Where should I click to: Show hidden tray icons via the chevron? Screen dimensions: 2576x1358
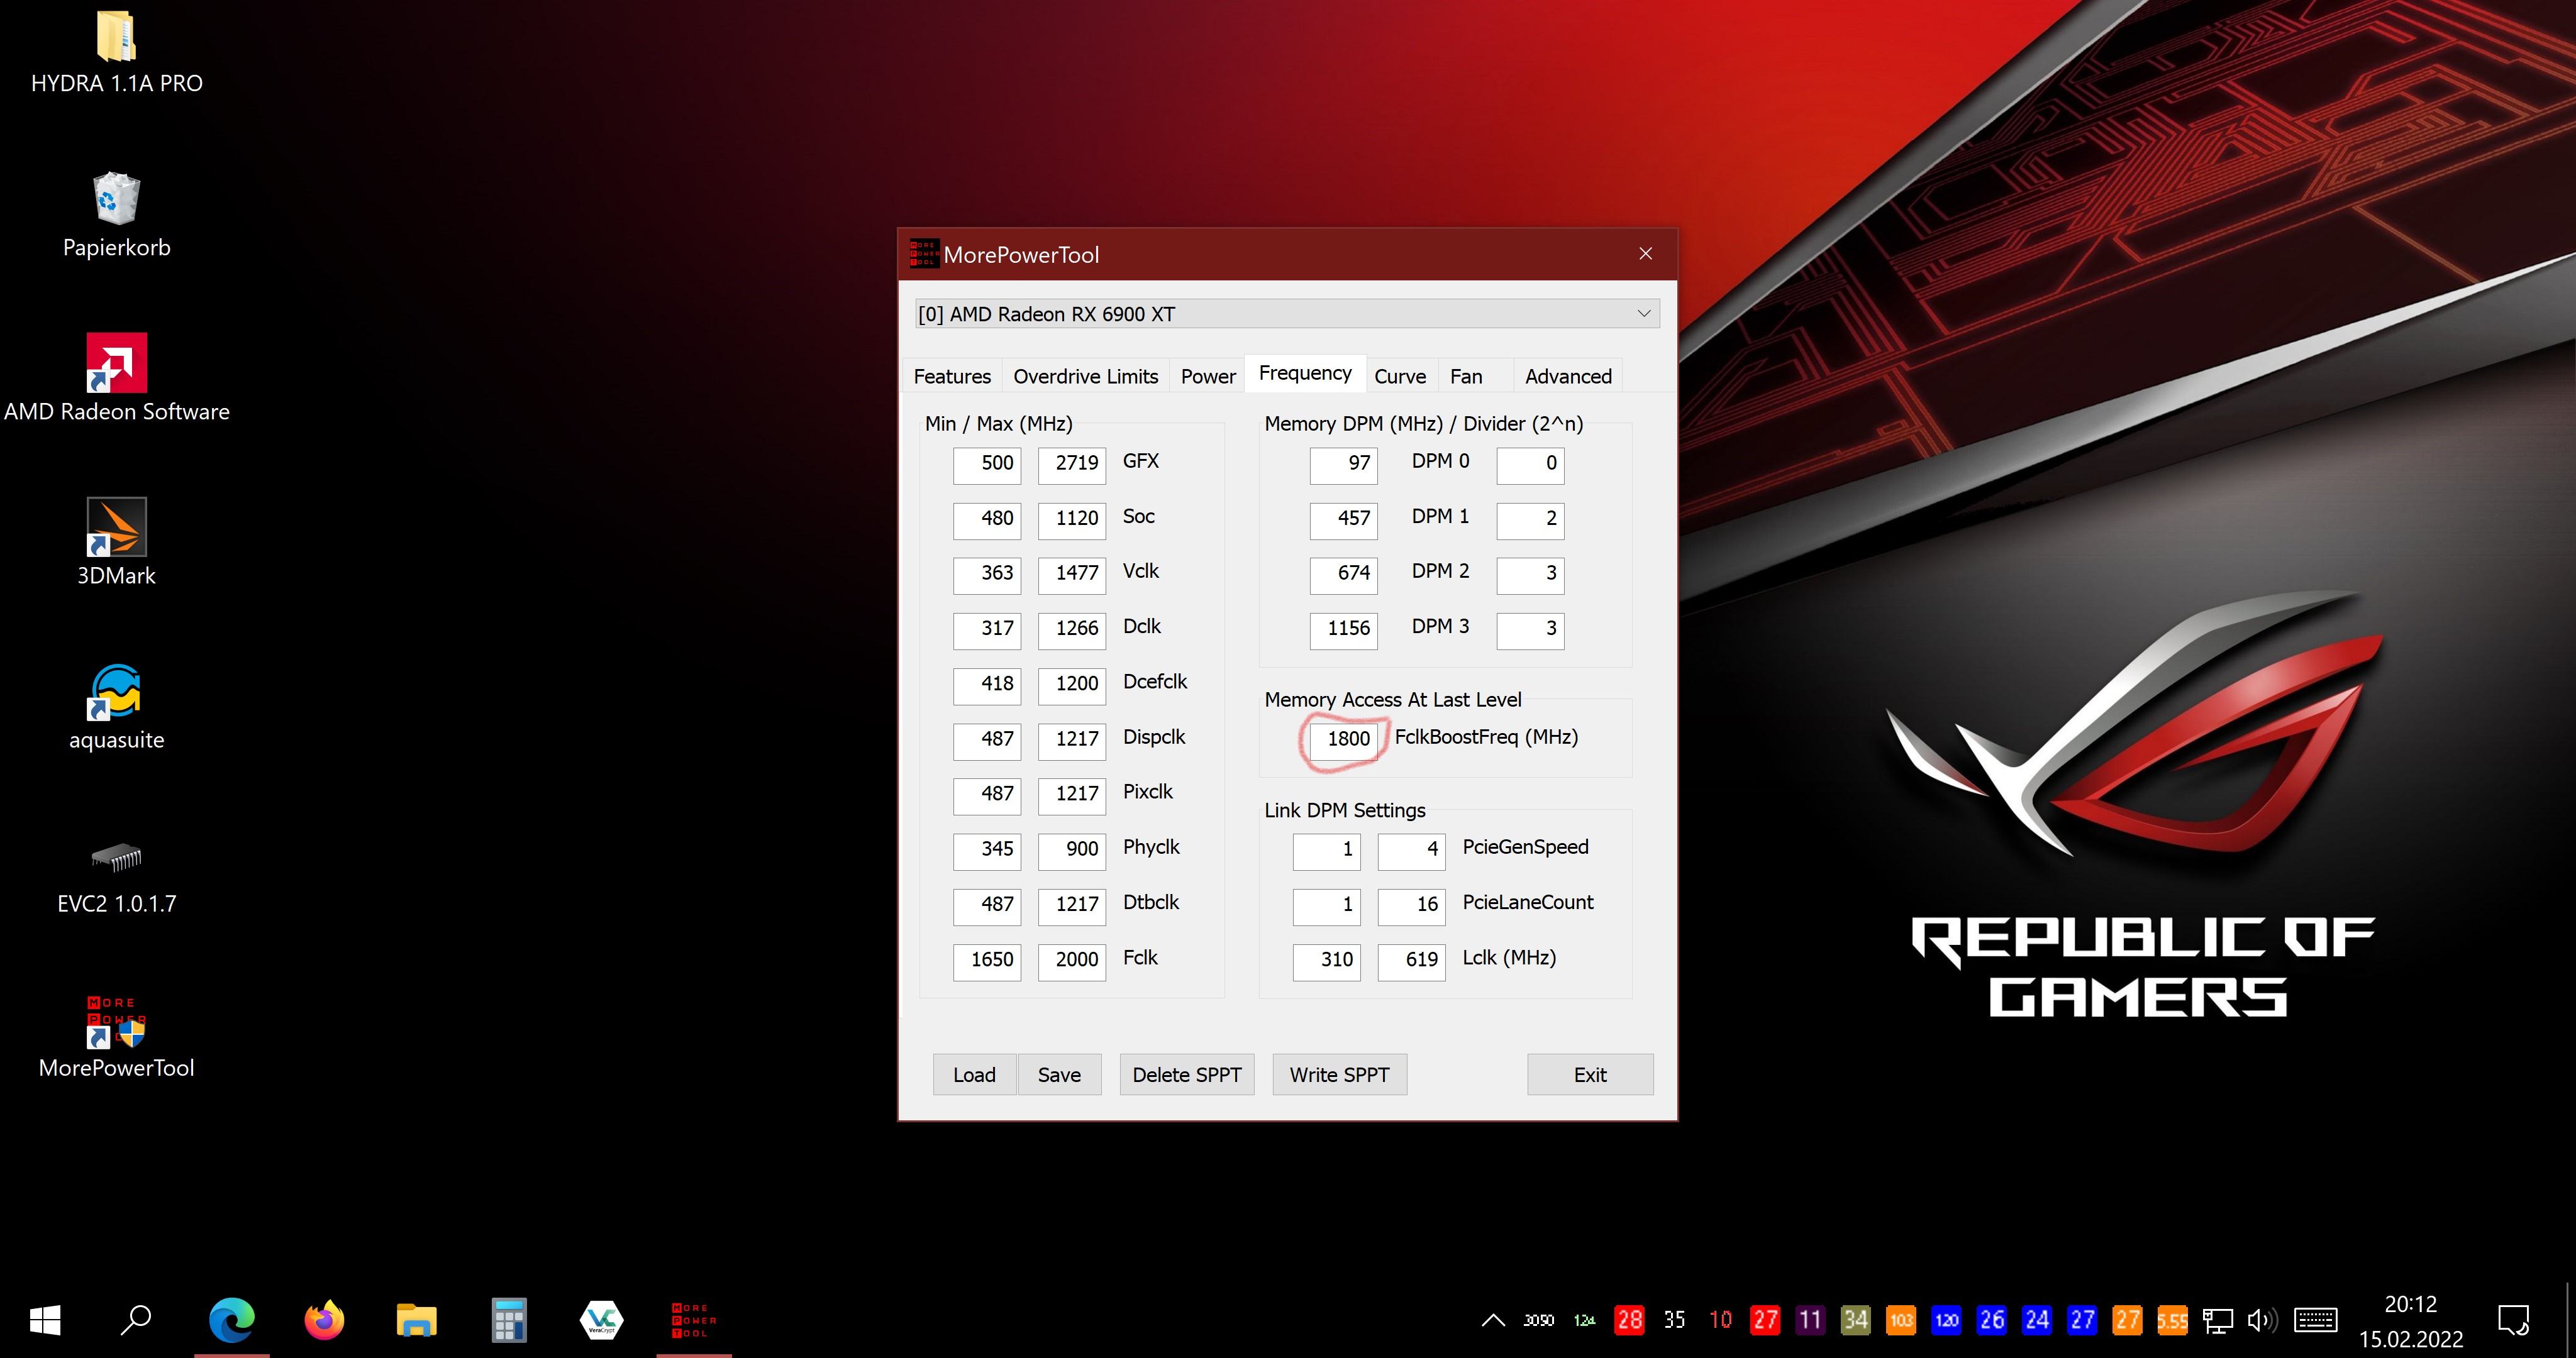pos(1493,1320)
